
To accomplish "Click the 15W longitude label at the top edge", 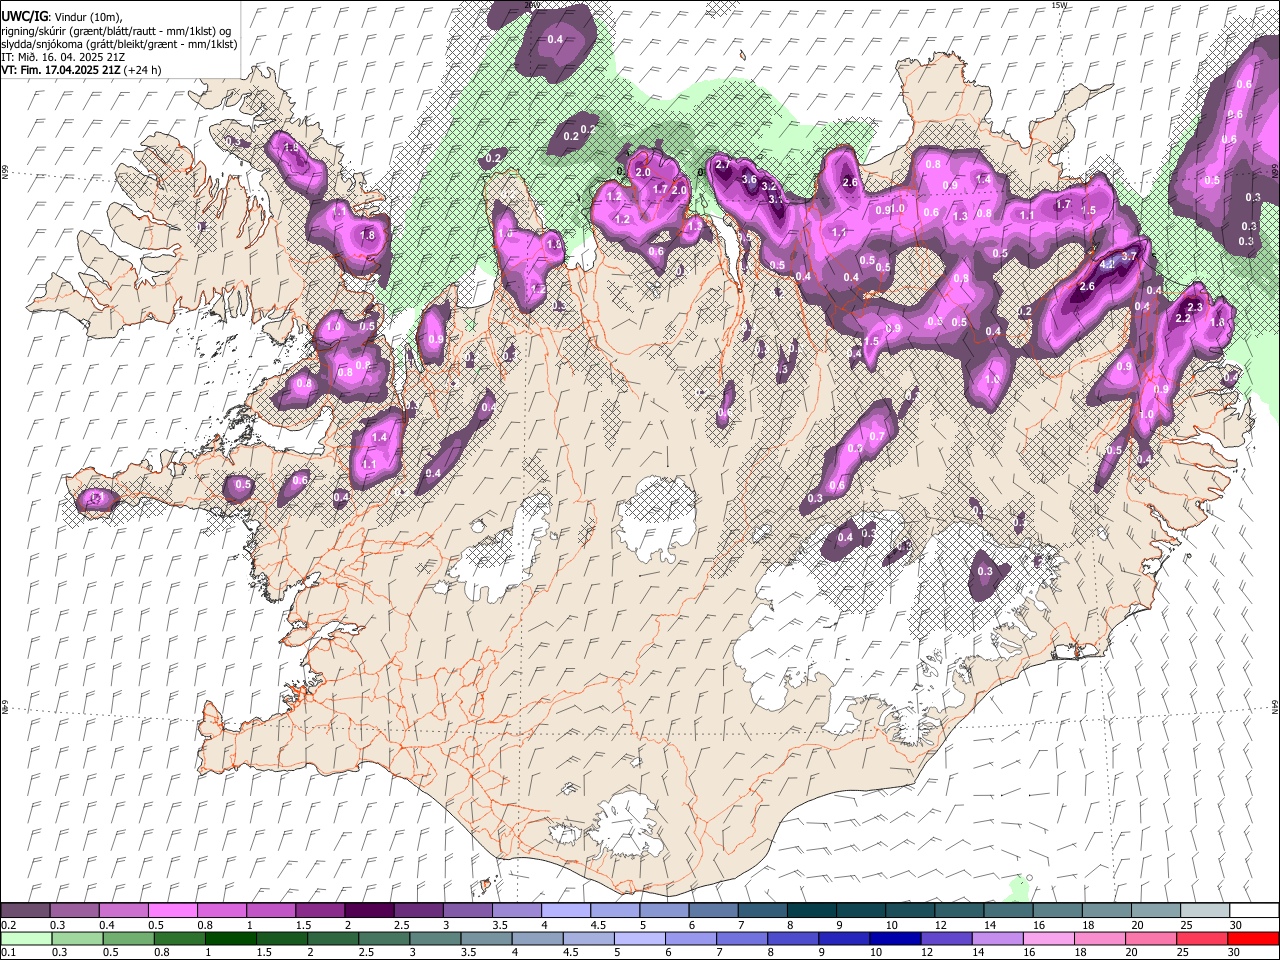I will tap(1059, 5).
